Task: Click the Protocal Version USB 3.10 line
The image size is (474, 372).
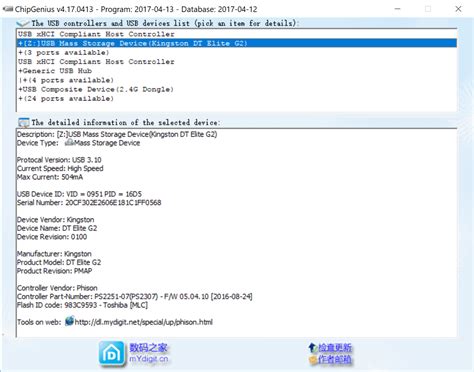Action: coord(59,160)
